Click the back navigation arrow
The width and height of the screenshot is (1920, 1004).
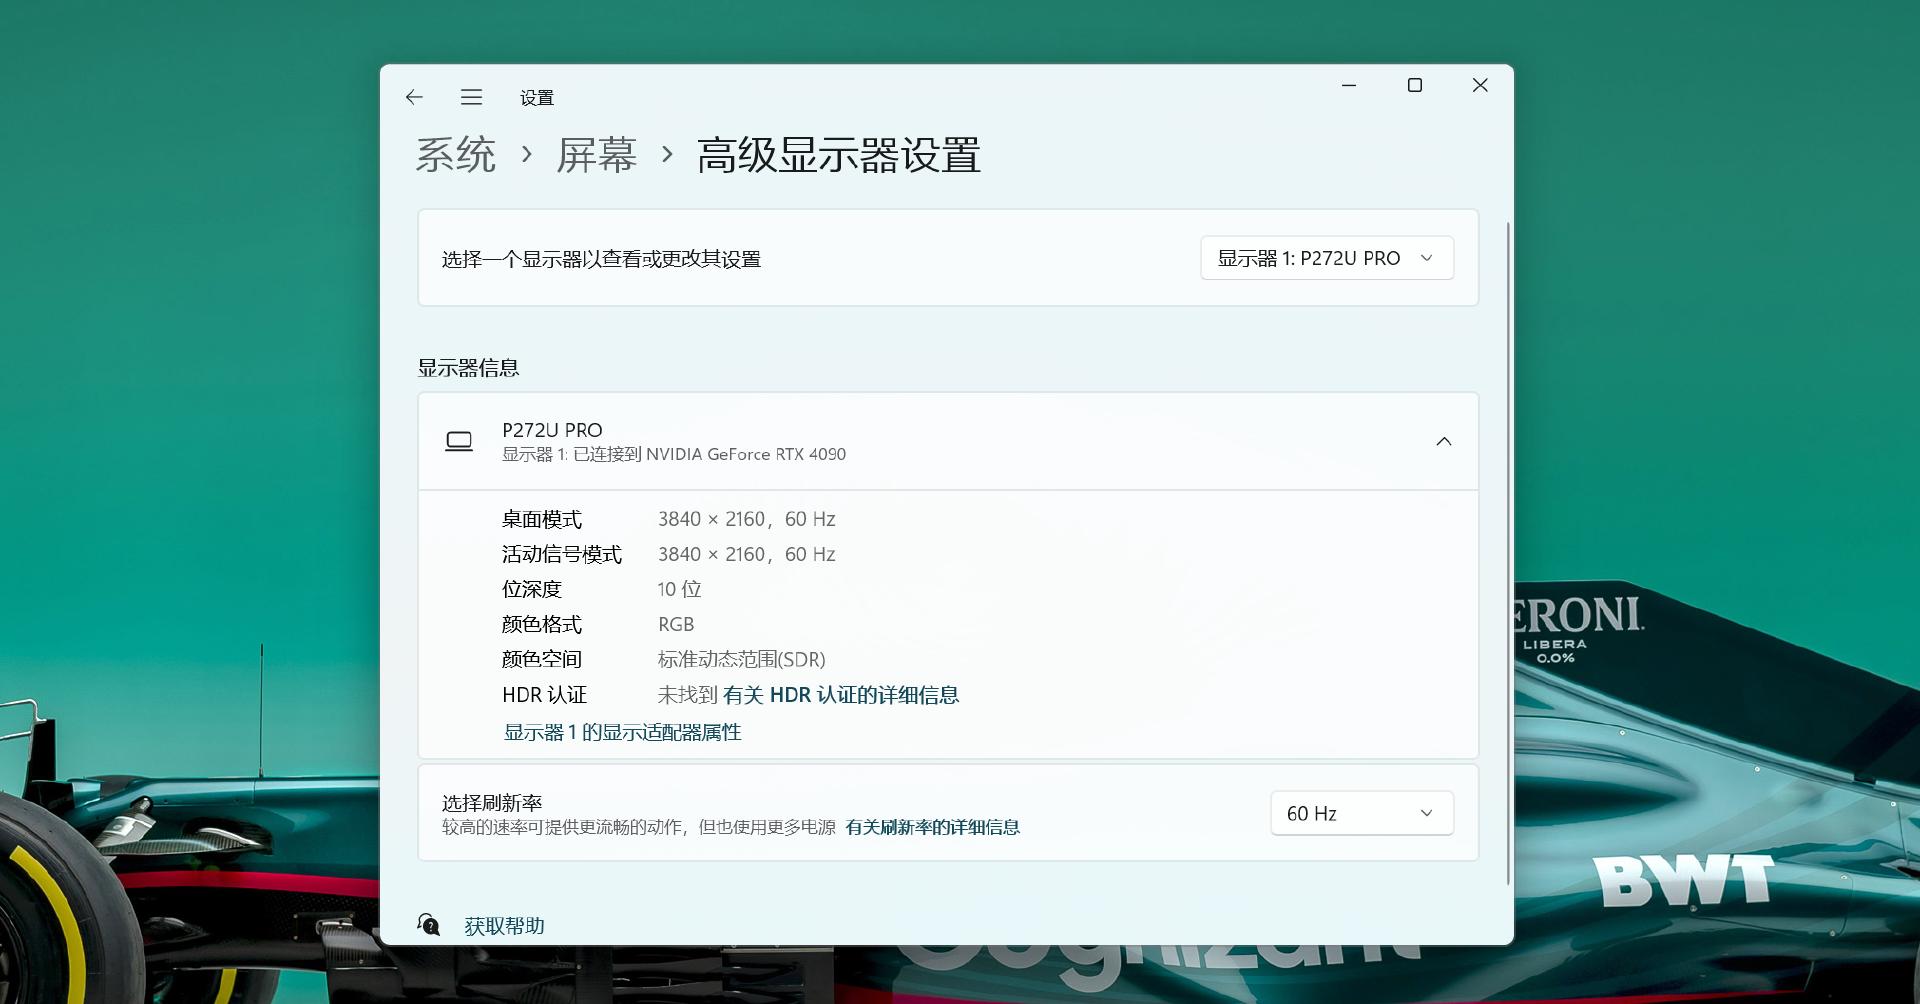click(x=416, y=97)
